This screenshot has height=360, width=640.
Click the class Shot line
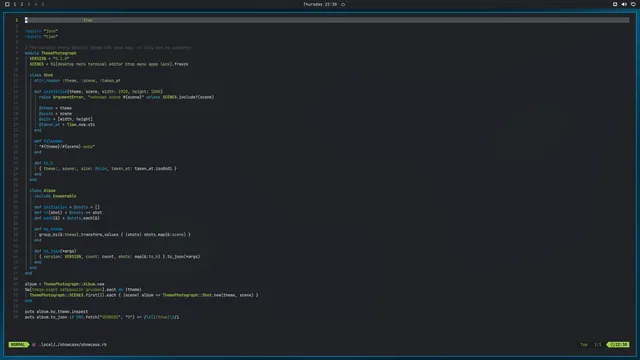41,75
